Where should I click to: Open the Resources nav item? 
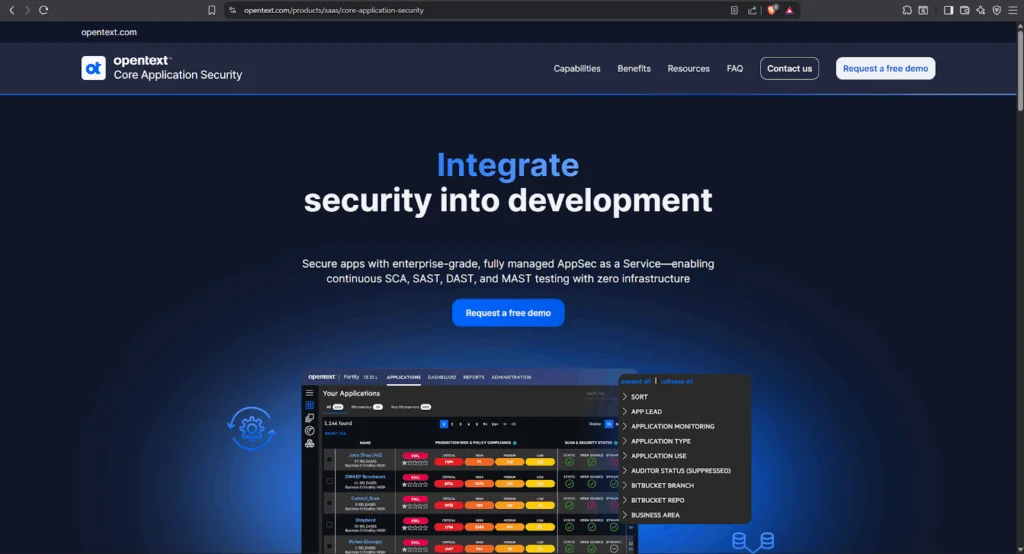(688, 69)
